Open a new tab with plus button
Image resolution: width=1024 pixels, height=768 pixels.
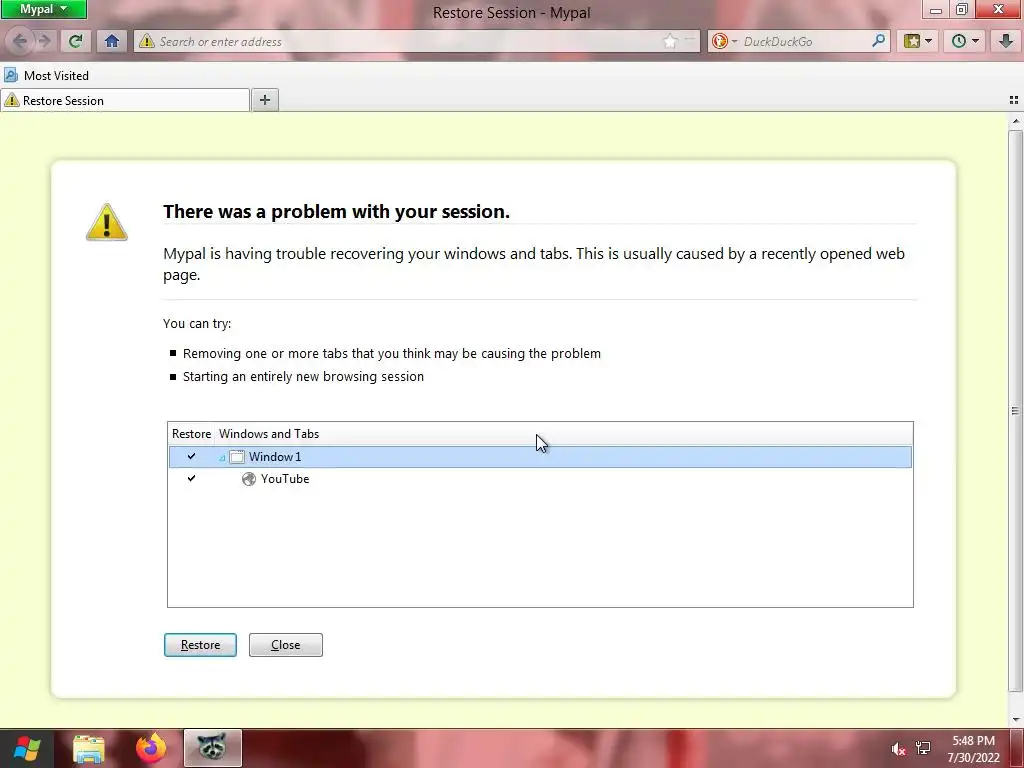264,100
